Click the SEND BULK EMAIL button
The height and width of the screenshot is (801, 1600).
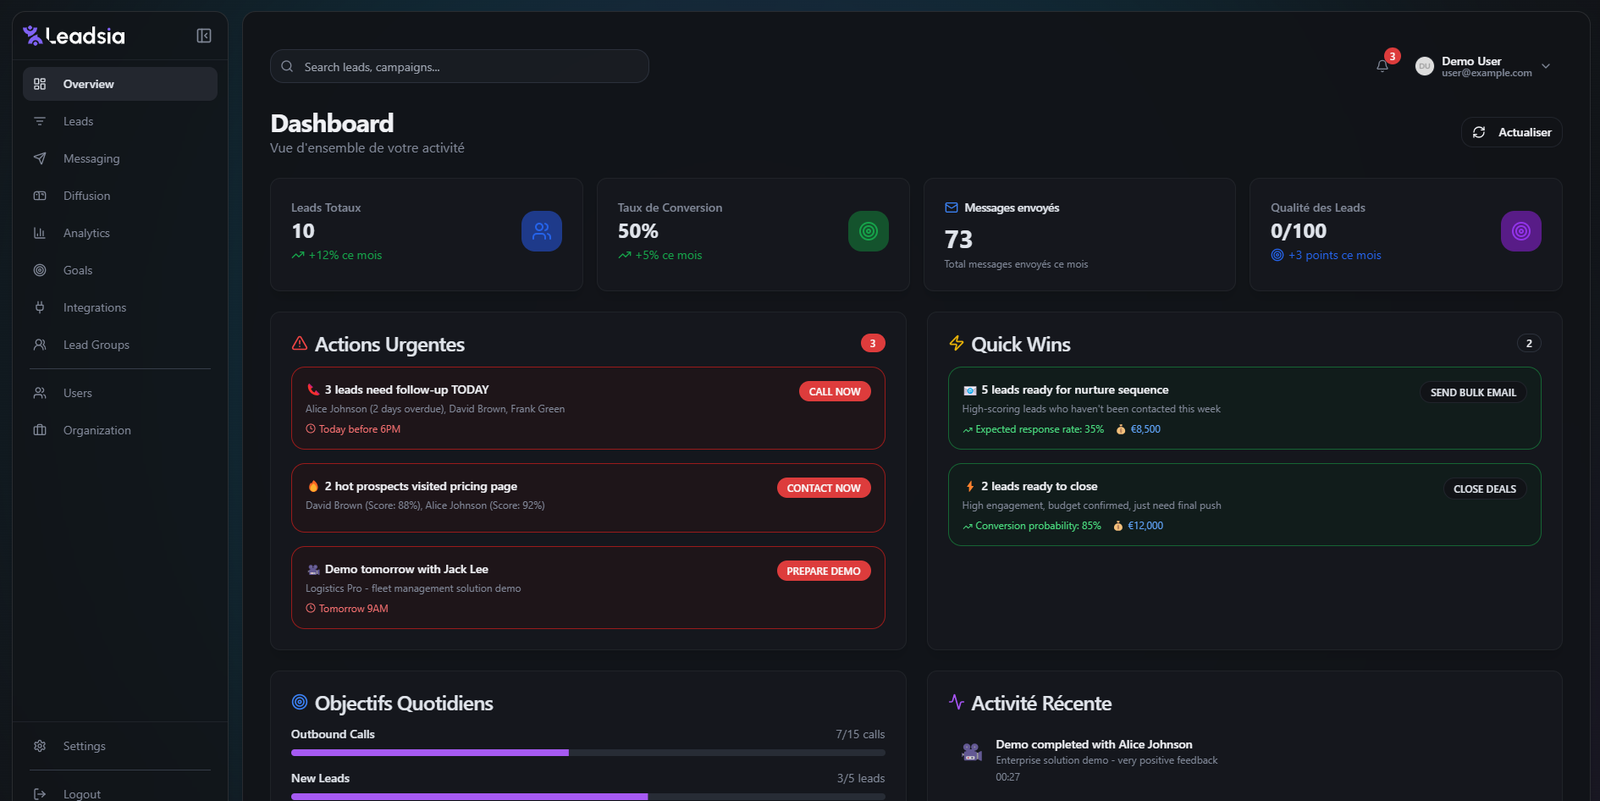(1473, 392)
